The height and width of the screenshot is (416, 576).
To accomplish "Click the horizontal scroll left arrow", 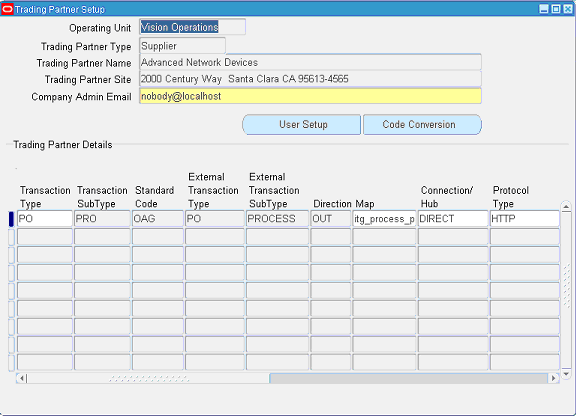I will (x=22, y=378).
